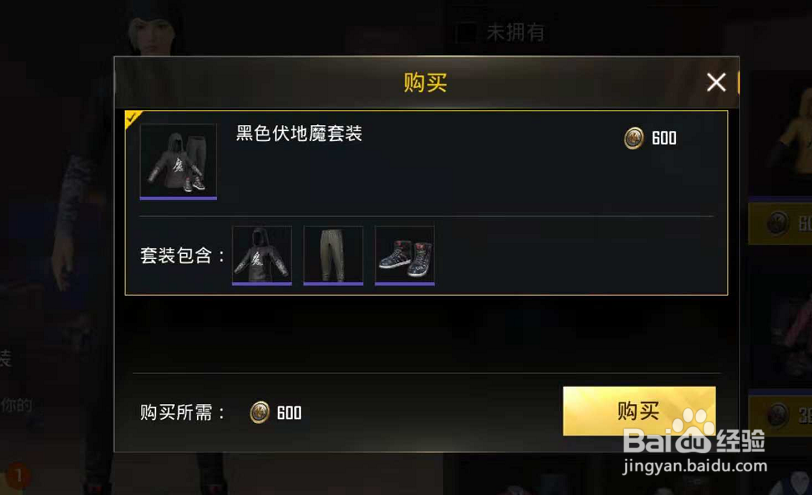Select the yellow outfit card behind dialog
This screenshot has width=812, height=495.
pyautogui.click(x=780, y=135)
